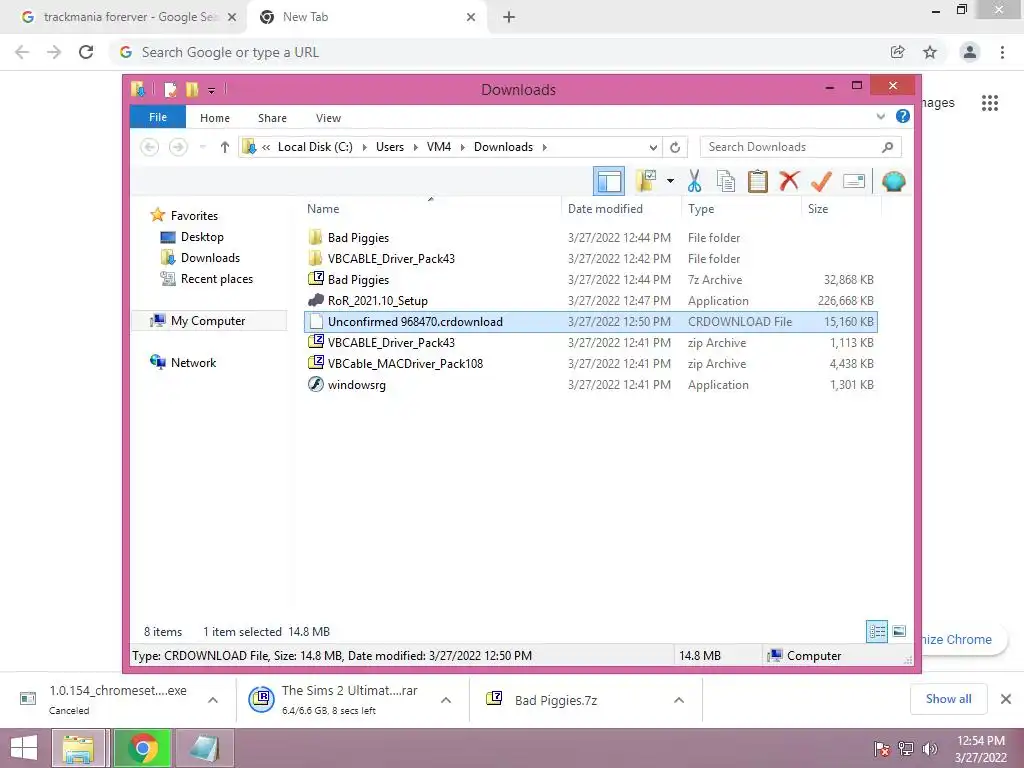
Task: Open the Home ribbon tab
Action: click(215, 118)
